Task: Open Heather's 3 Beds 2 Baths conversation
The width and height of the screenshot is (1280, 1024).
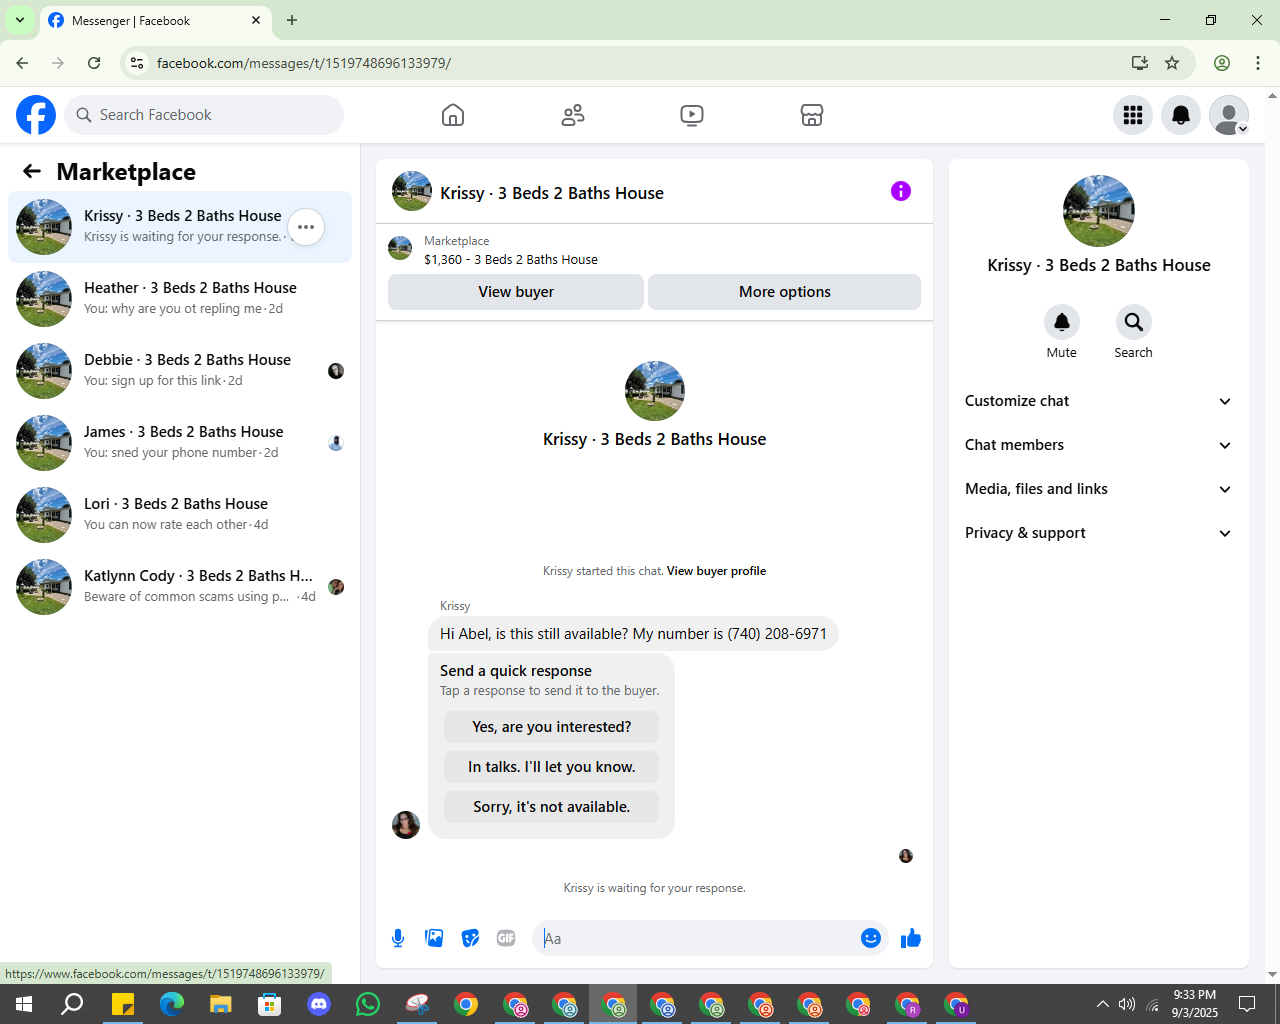Action: pos(180,299)
